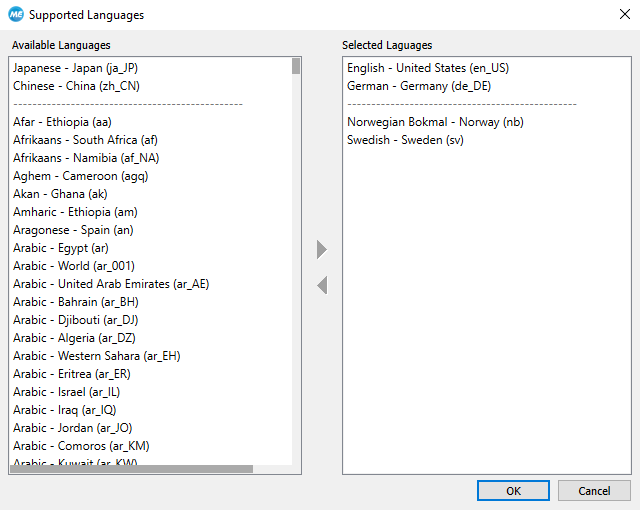
Task: Pick Amharic - Ethiopia (am) from list
Action: (73, 212)
